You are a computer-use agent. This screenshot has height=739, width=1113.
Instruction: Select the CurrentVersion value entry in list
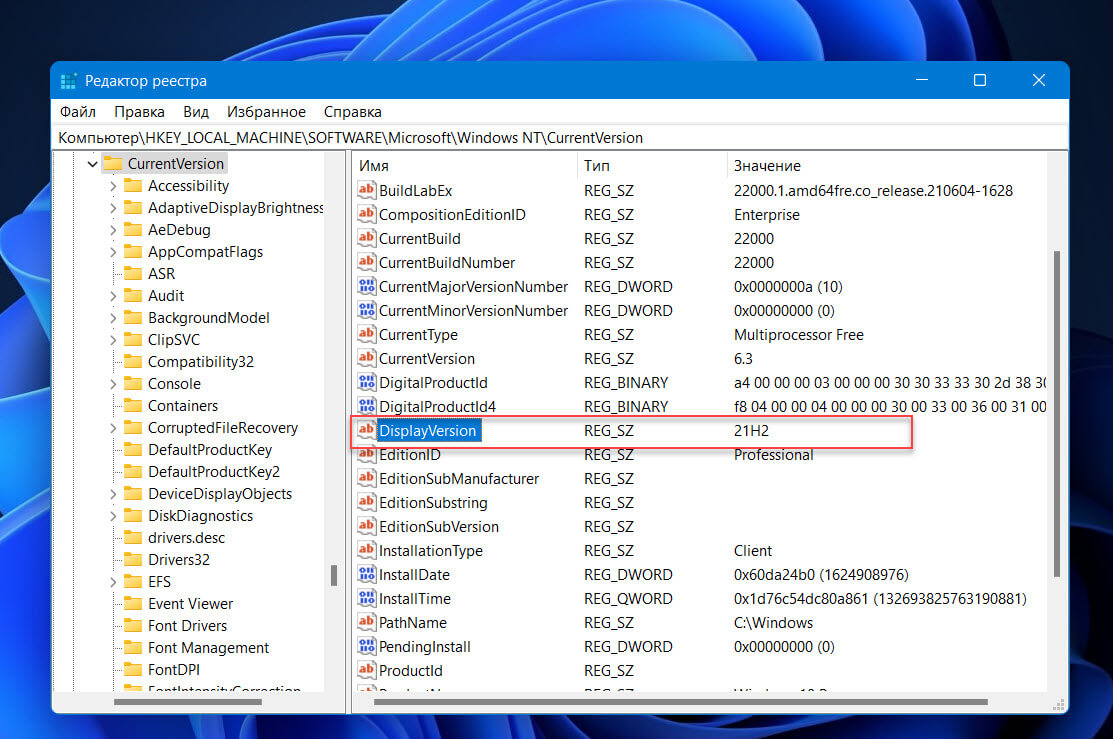click(x=427, y=358)
